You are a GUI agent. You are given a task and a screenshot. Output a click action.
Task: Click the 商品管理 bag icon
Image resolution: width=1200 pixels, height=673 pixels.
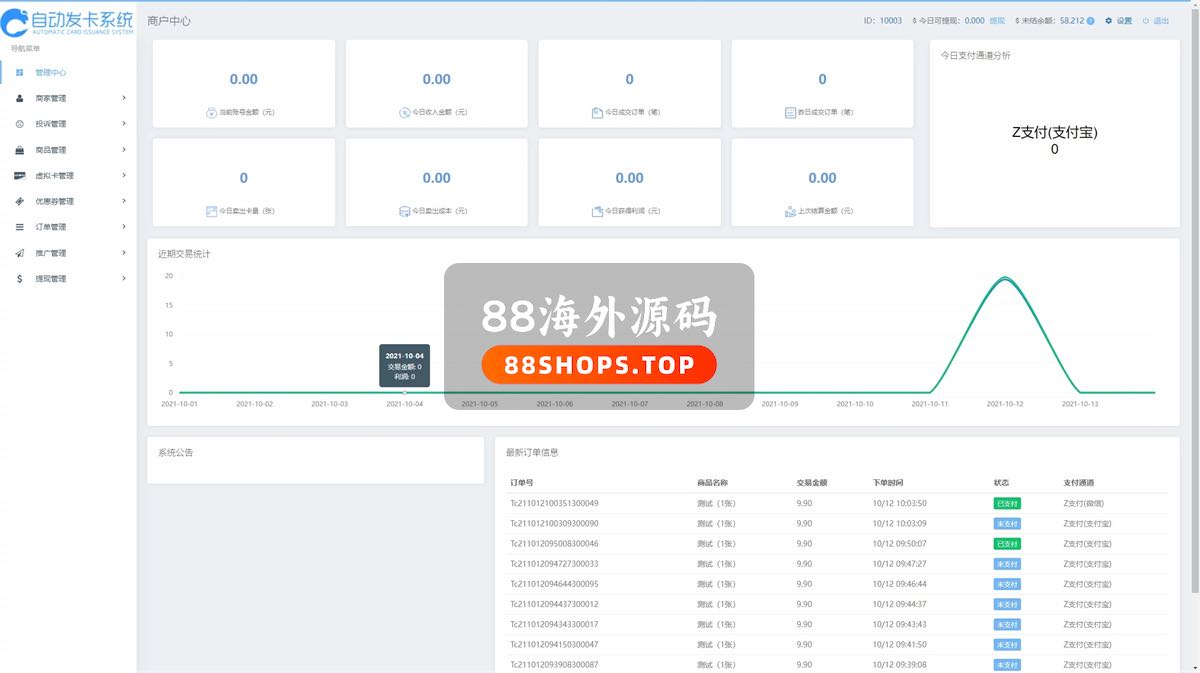tap(20, 150)
